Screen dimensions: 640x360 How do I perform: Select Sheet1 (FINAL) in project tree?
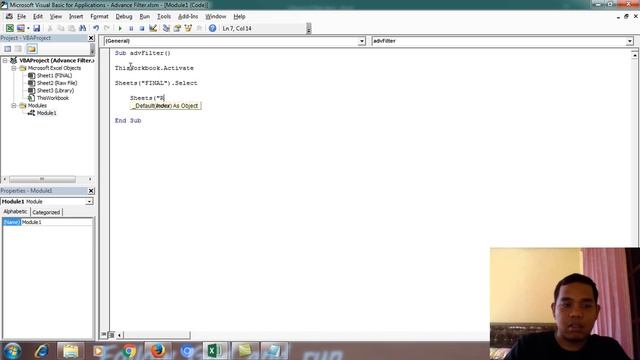(x=54, y=76)
